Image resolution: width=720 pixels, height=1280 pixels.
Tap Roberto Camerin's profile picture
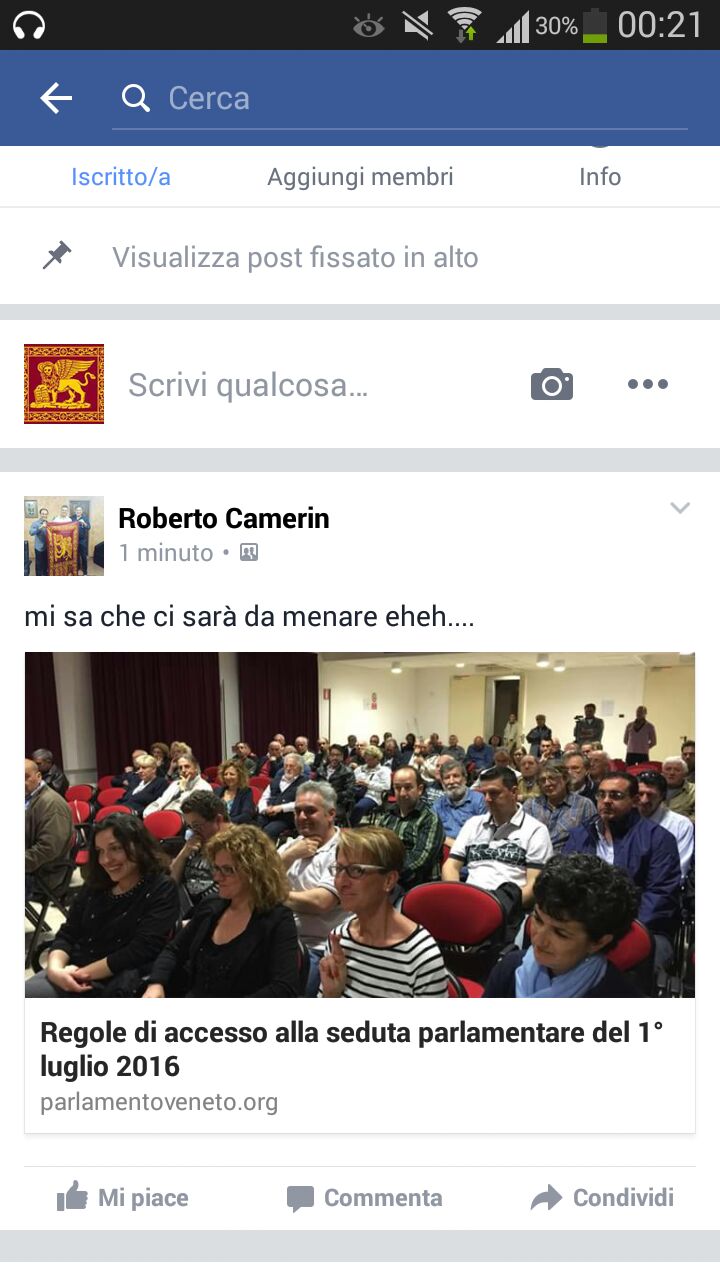64,536
